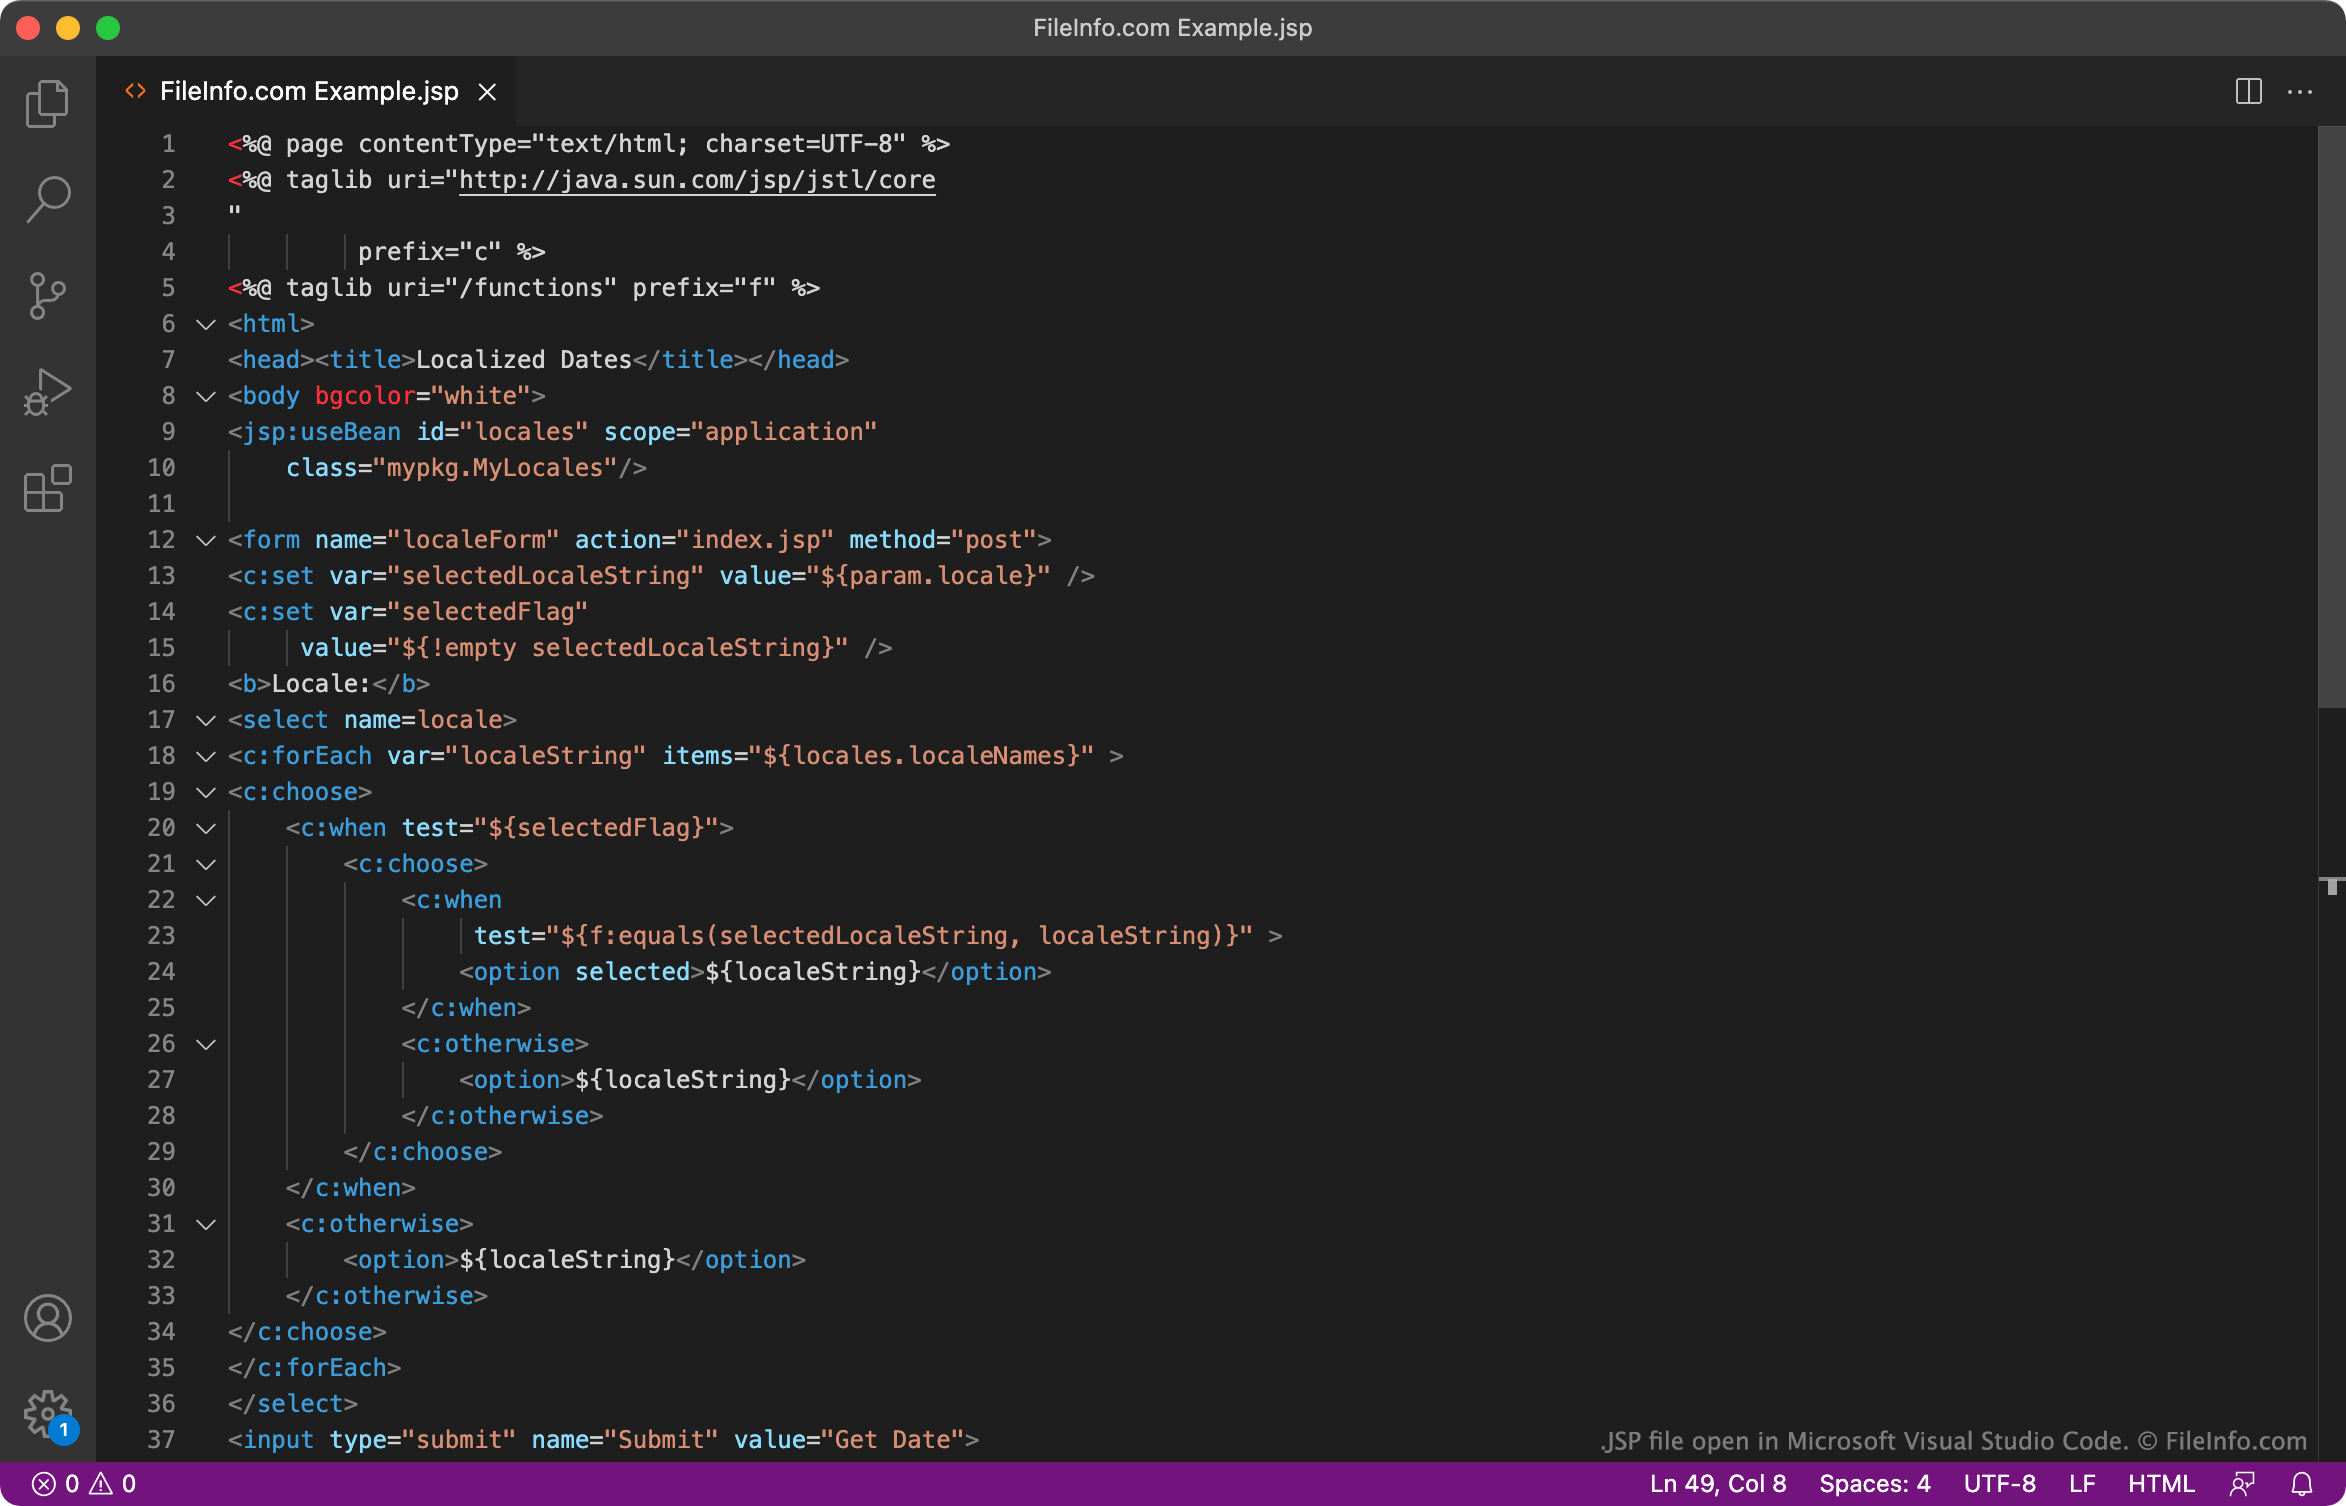Open the Search view in activity bar
The image size is (2346, 1506).
(47, 199)
